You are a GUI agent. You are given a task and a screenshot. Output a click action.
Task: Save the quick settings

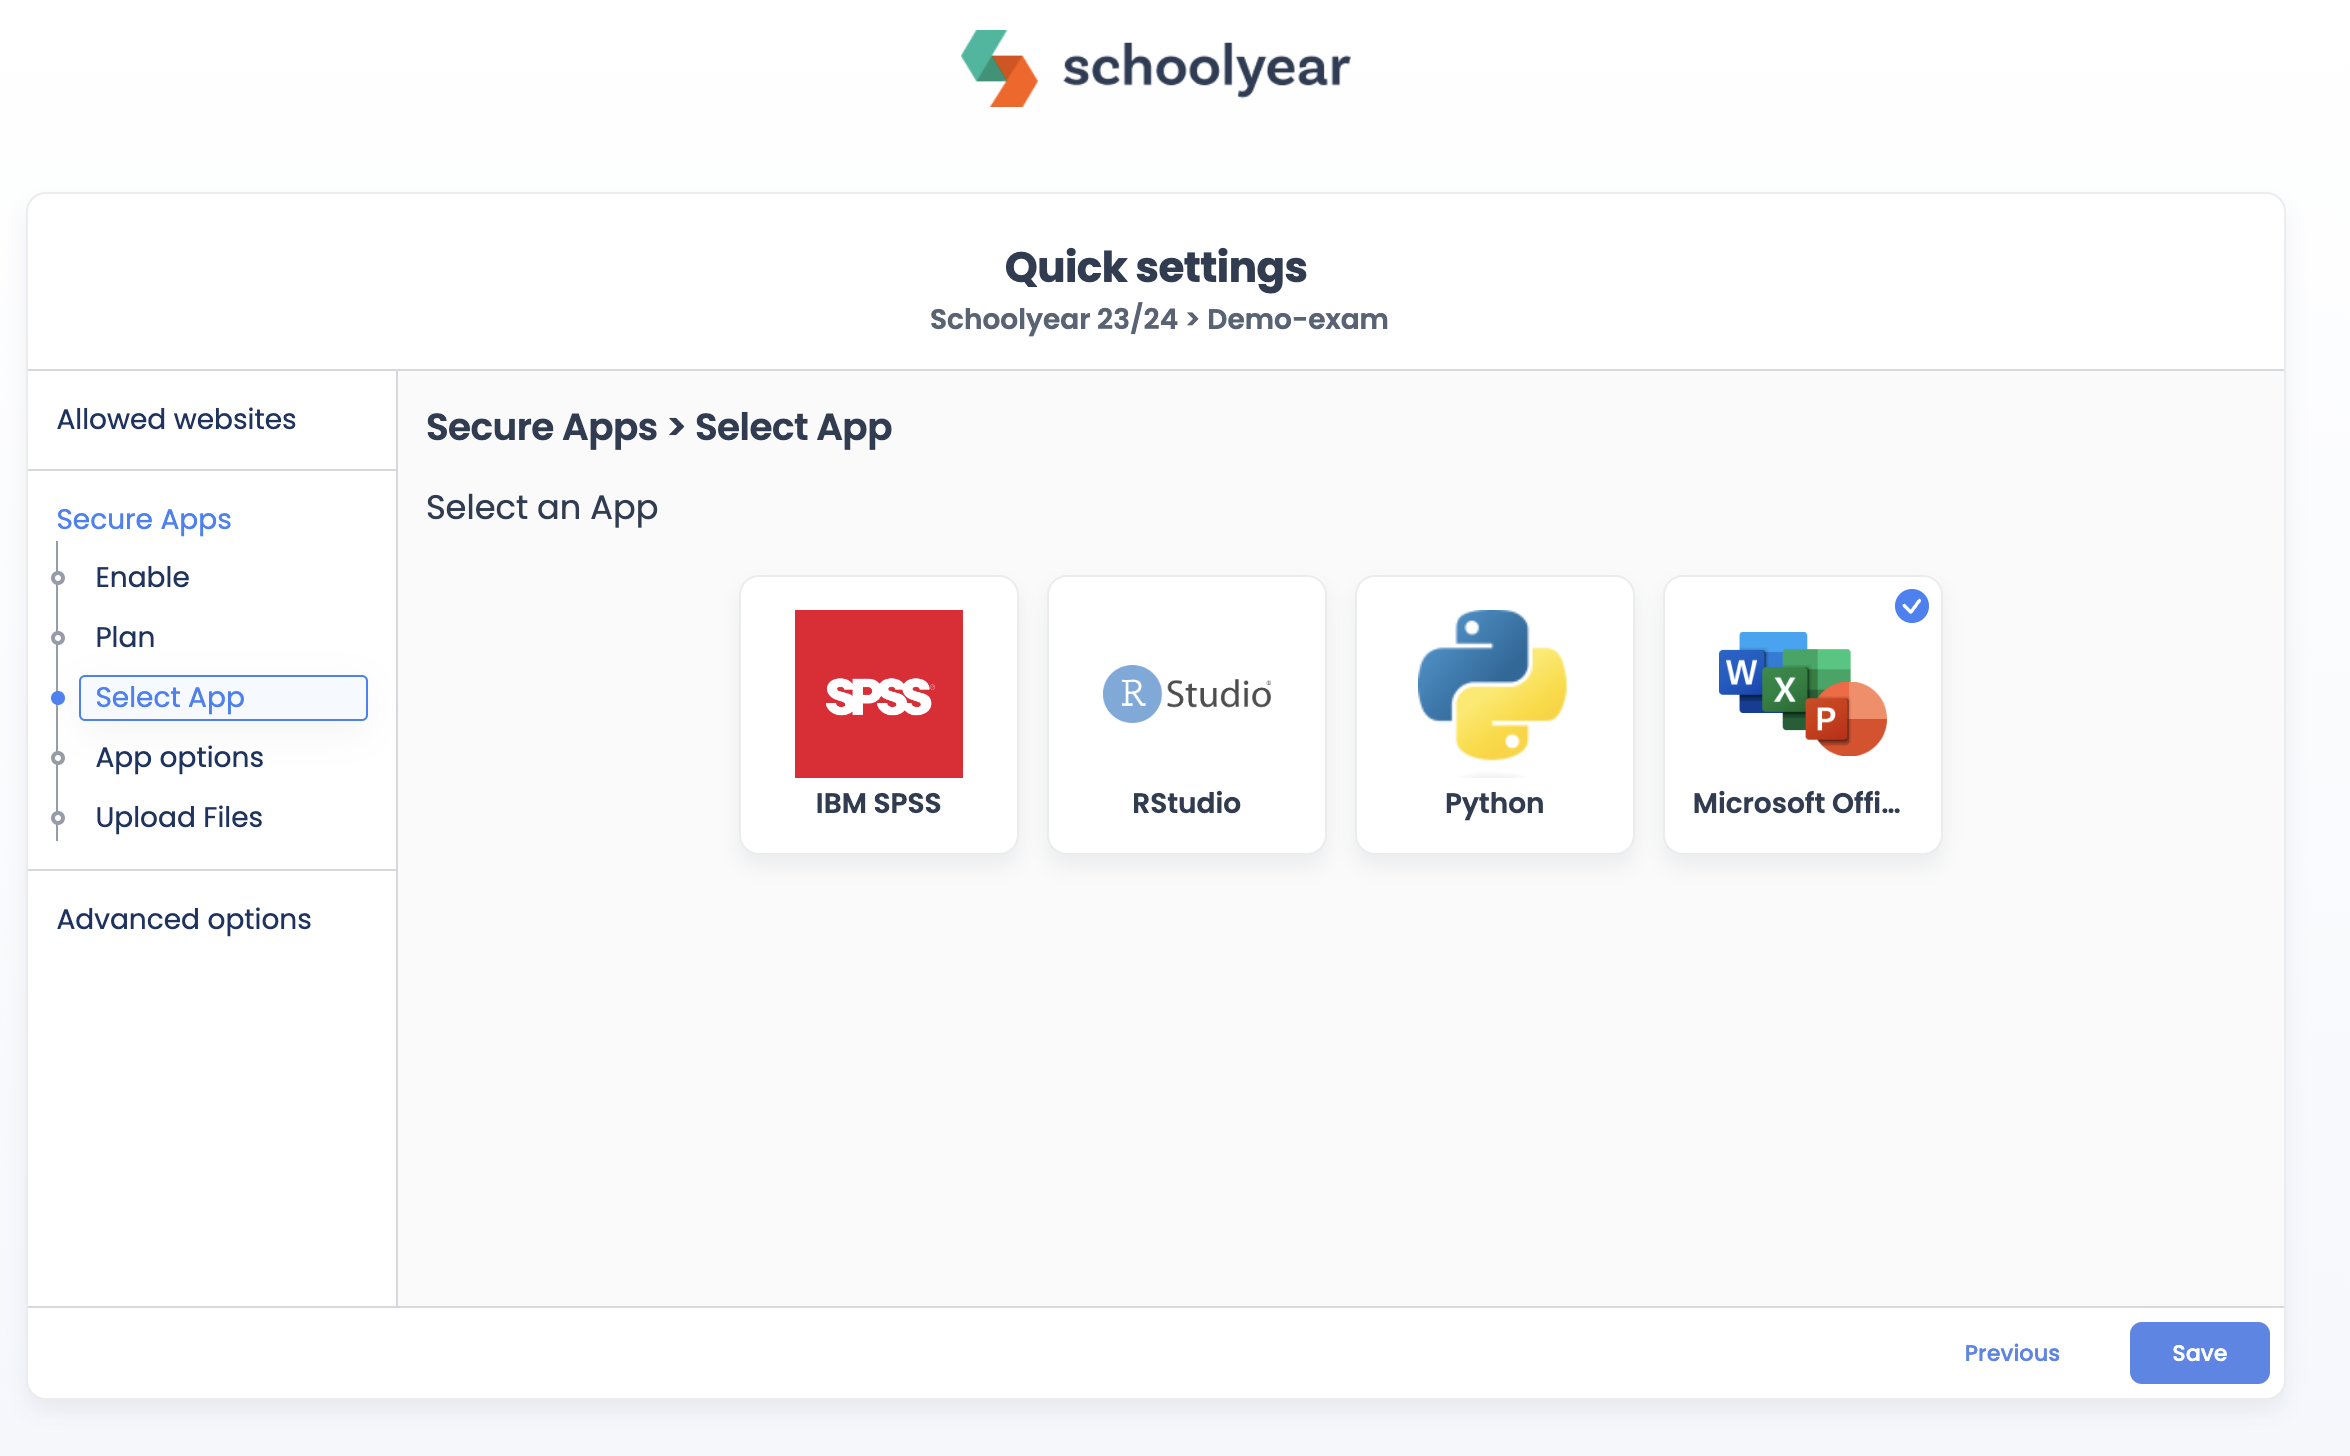(2199, 1353)
